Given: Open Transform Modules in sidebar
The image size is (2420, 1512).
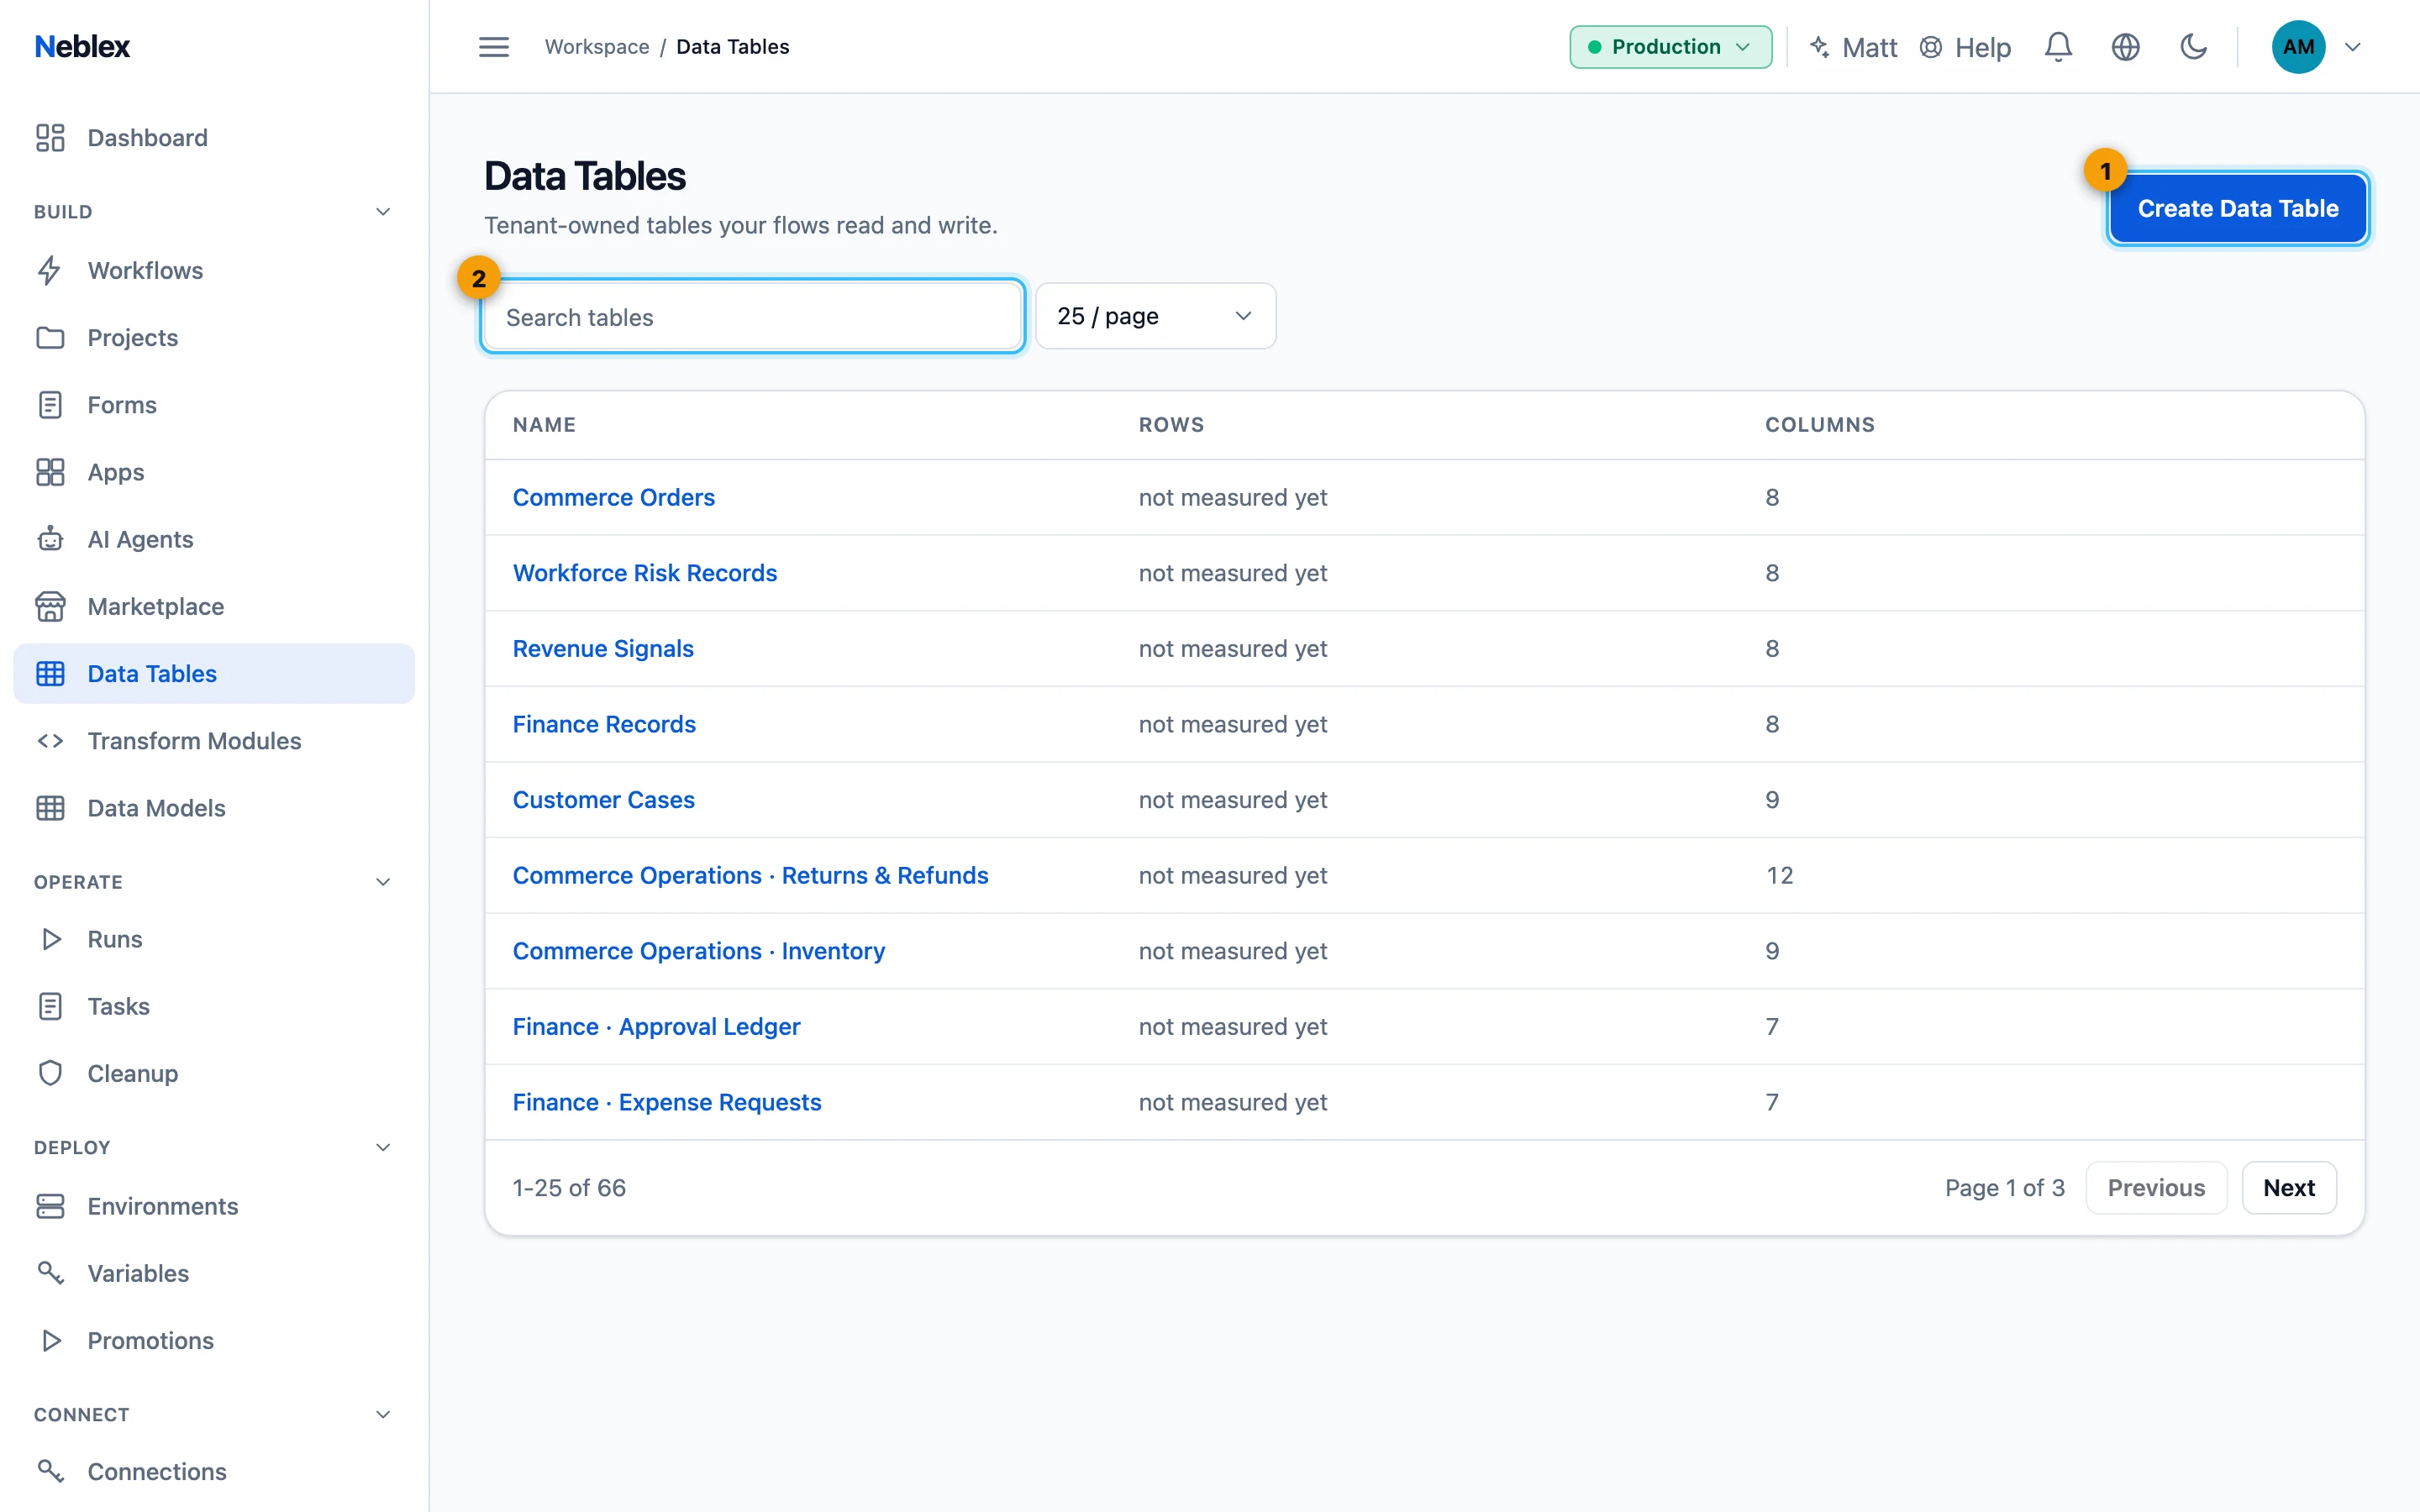Looking at the screenshot, I should [214, 740].
